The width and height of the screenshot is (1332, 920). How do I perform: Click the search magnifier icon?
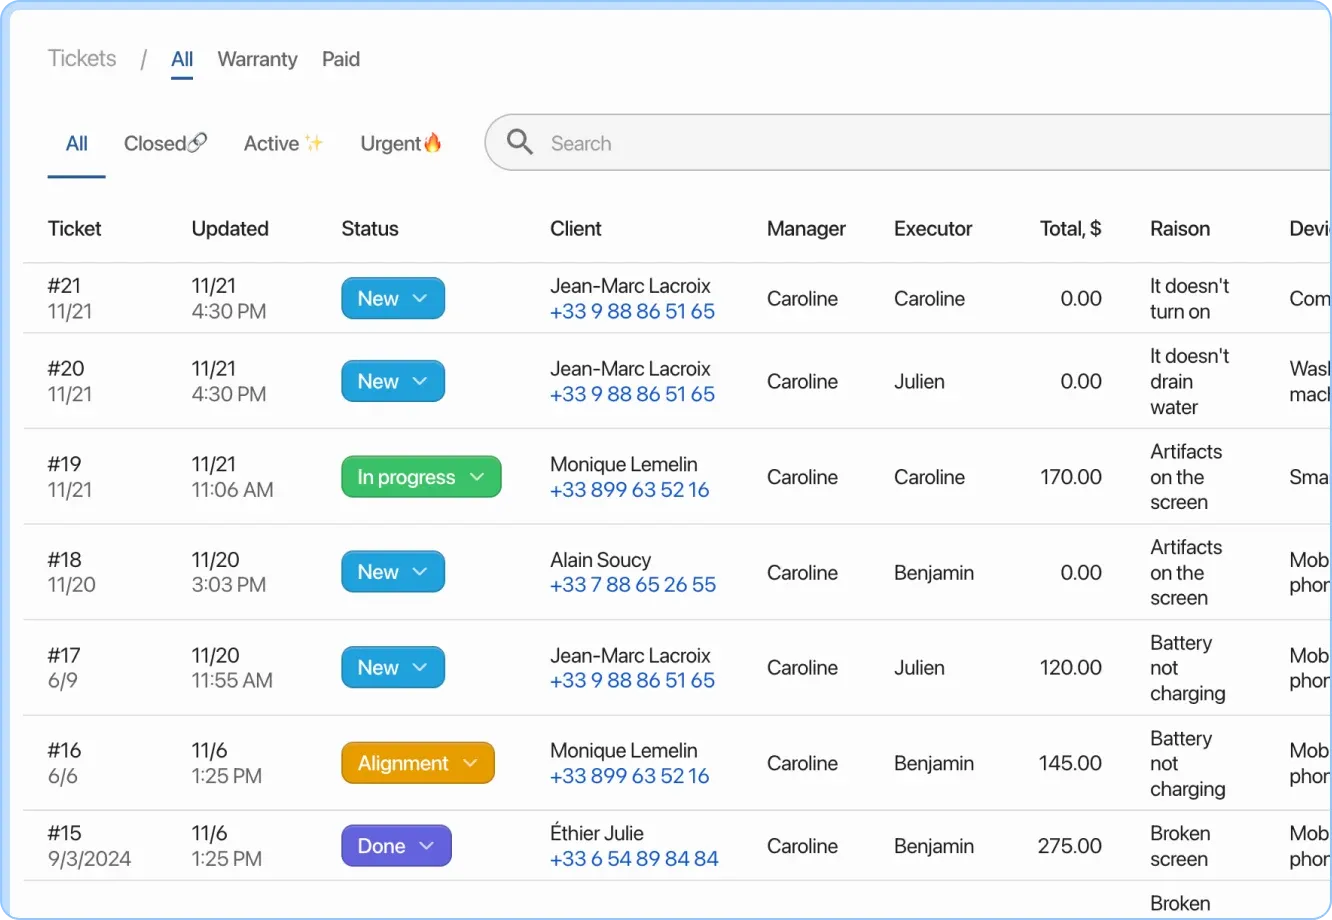click(519, 142)
